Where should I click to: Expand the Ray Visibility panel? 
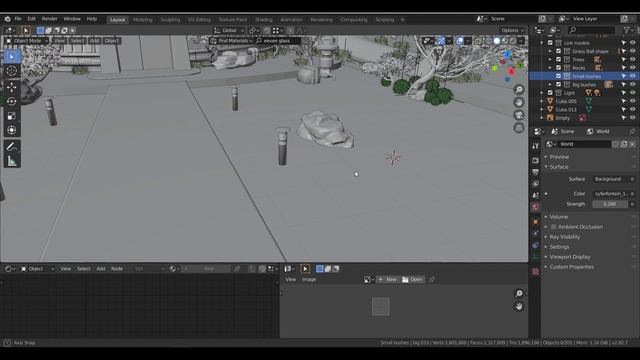564,237
